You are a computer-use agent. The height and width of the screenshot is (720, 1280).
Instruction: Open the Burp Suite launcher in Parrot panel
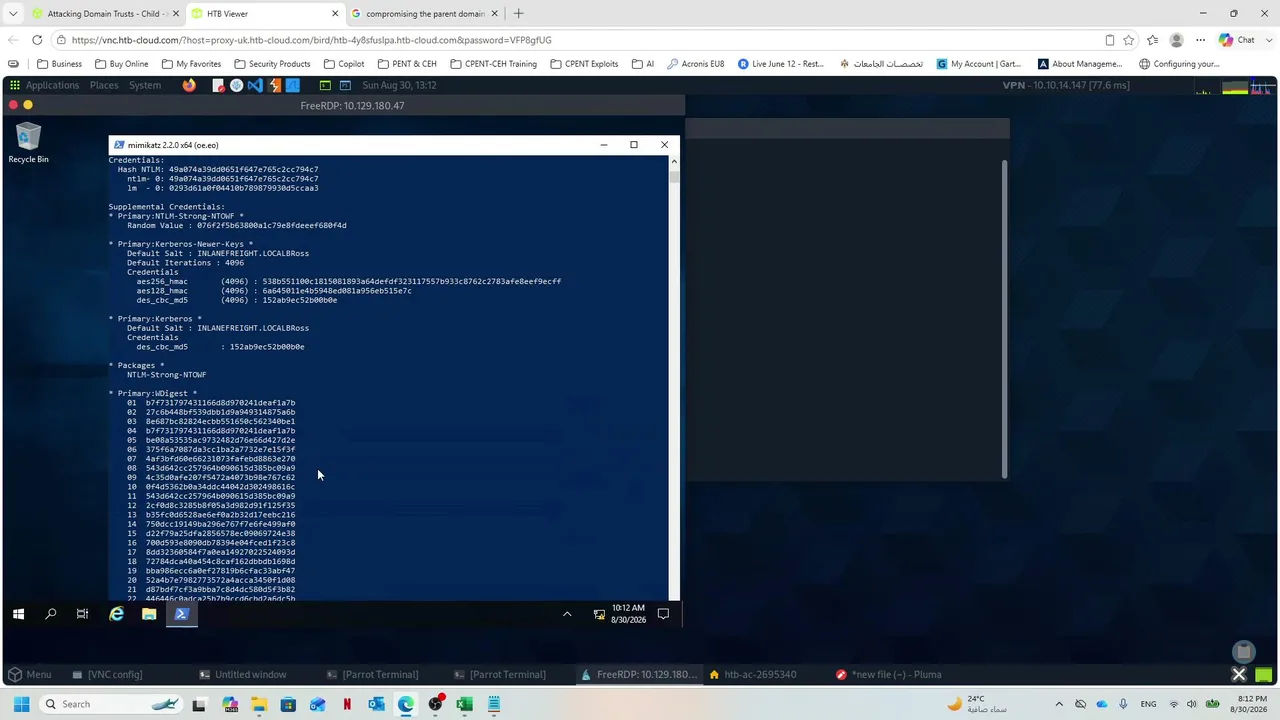point(274,85)
